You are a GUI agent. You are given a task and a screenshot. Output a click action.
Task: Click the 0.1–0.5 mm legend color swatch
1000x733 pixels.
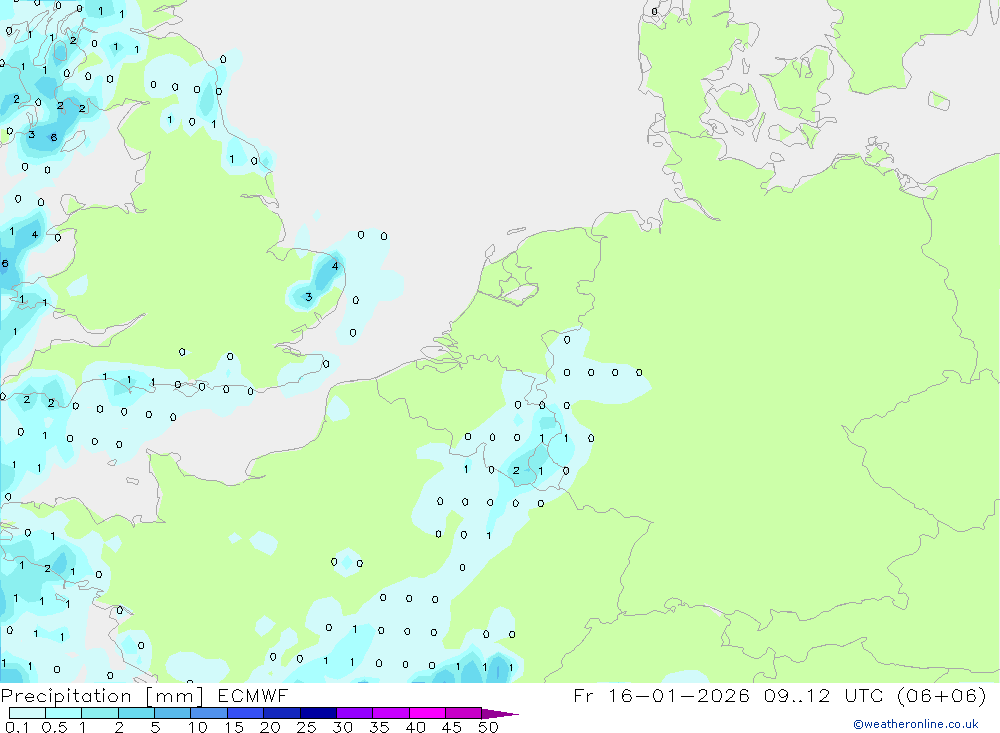point(27,713)
